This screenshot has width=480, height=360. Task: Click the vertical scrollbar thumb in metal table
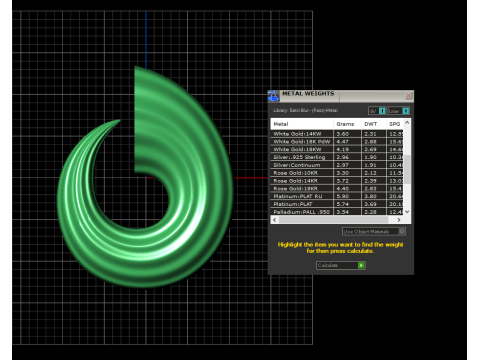(x=407, y=169)
